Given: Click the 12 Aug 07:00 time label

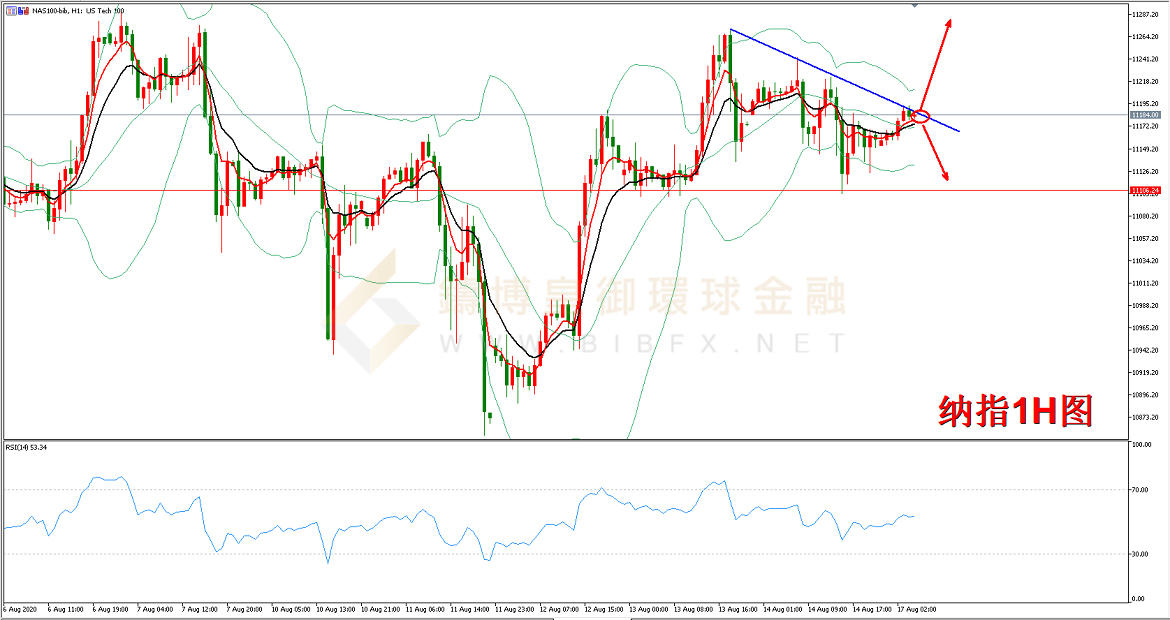Looking at the screenshot, I should (559, 608).
